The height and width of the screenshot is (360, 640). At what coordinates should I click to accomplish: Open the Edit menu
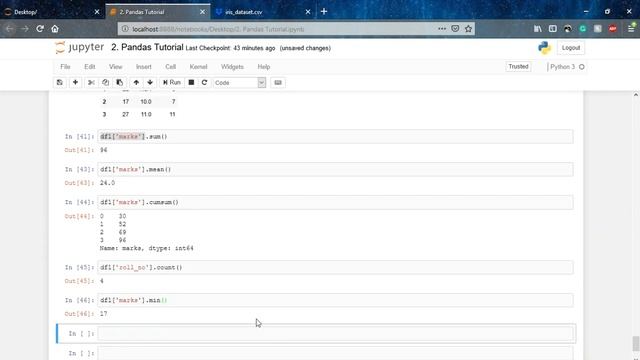pyautogui.click(x=90, y=67)
